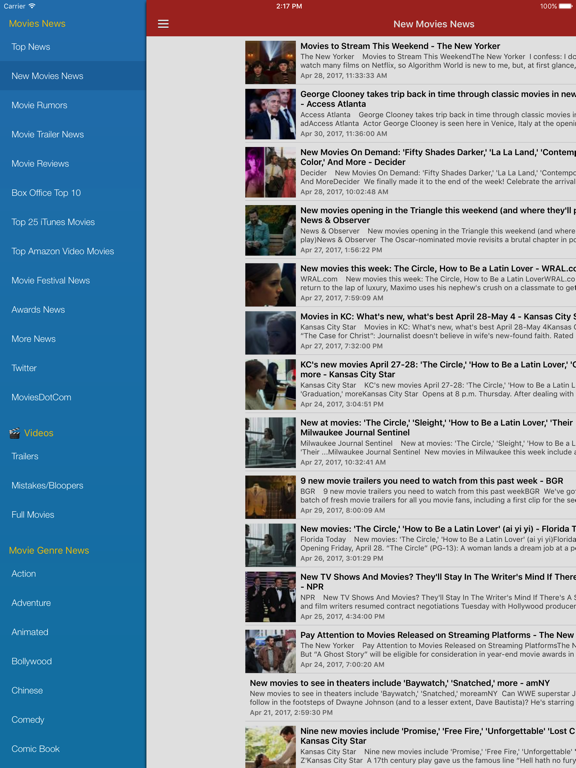Viewport: 576px width, 768px height.
Task: Open Top 25 iTunes Movies
Action: tap(73, 222)
